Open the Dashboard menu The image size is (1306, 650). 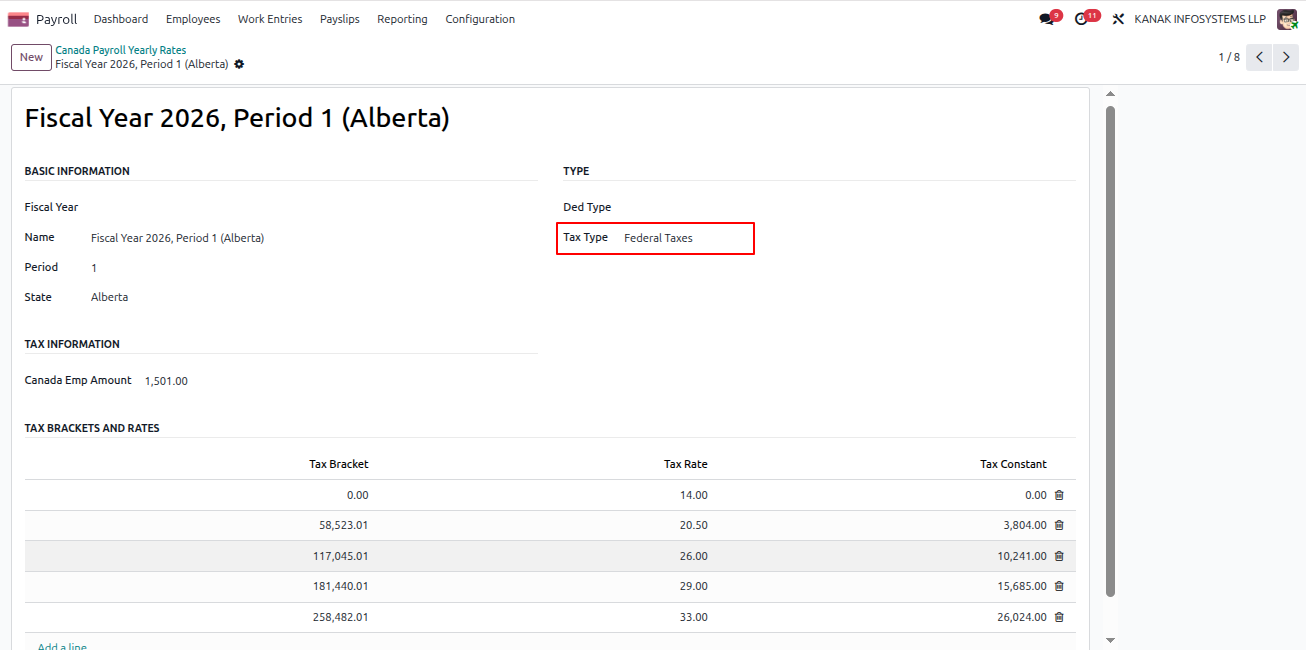(x=121, y=19)
